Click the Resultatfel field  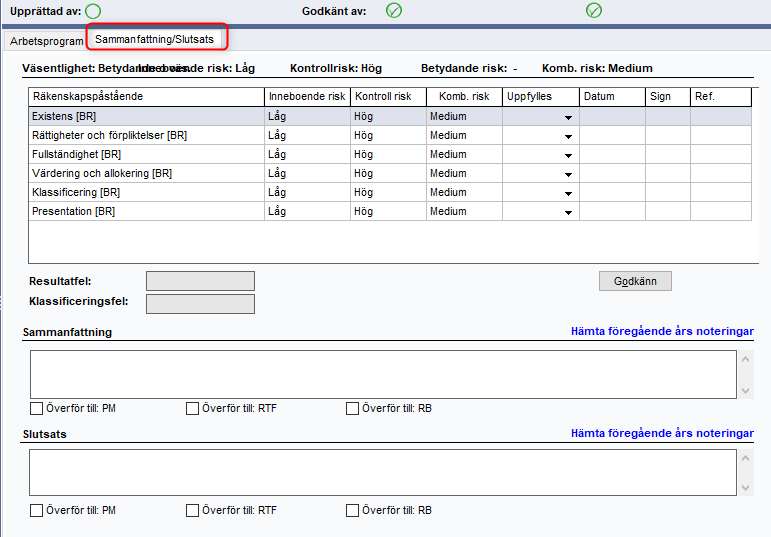200,281
